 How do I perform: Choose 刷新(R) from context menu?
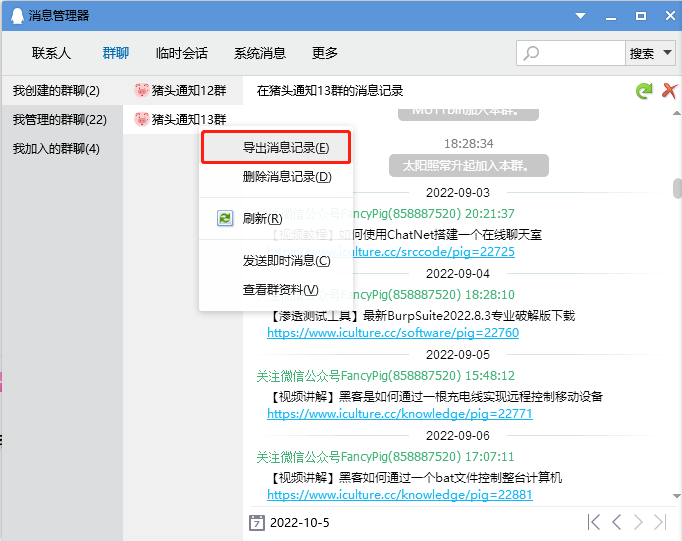[276, 218]
